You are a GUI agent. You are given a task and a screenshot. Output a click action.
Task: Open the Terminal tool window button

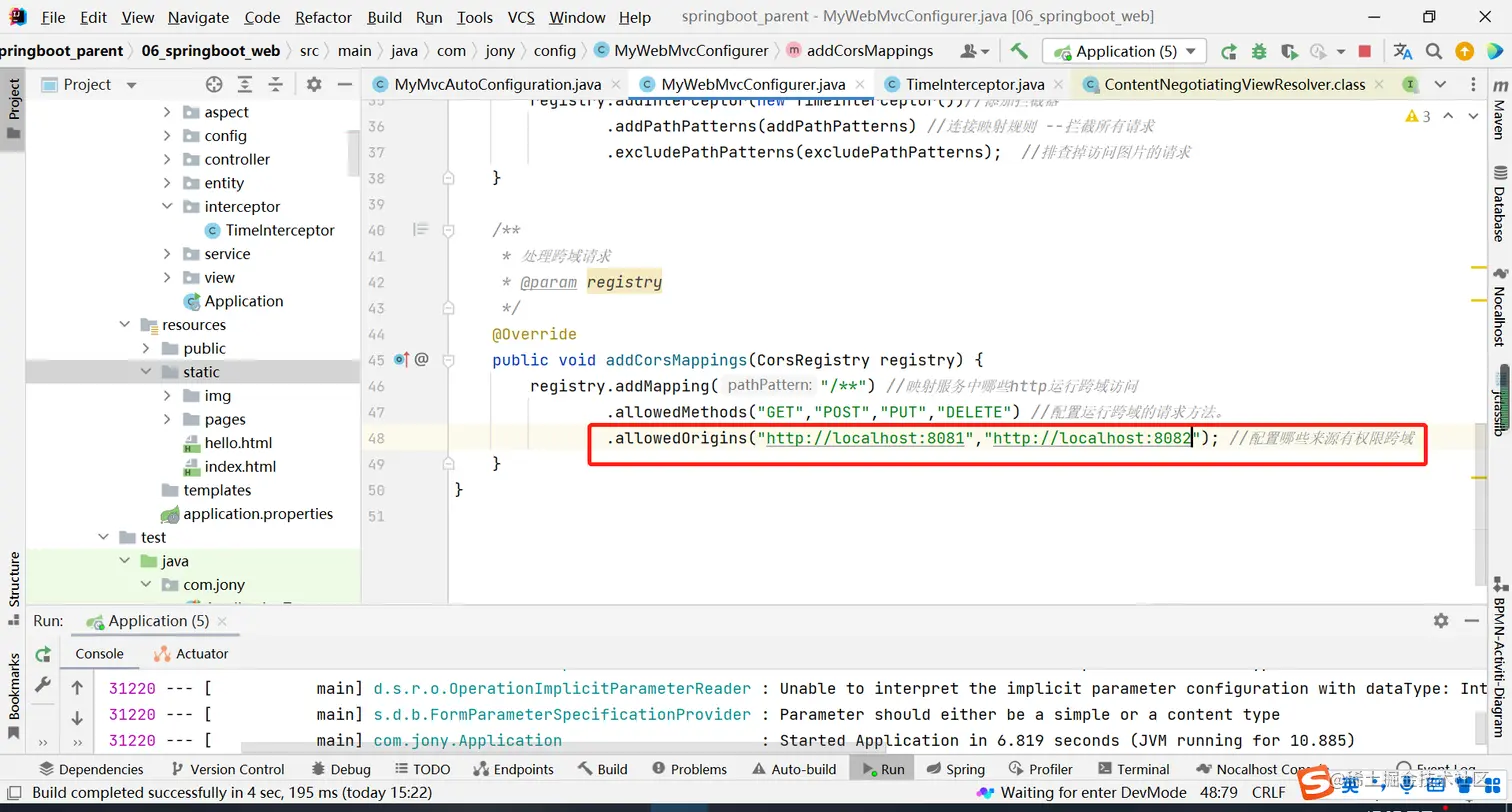tap(1134, 769)
